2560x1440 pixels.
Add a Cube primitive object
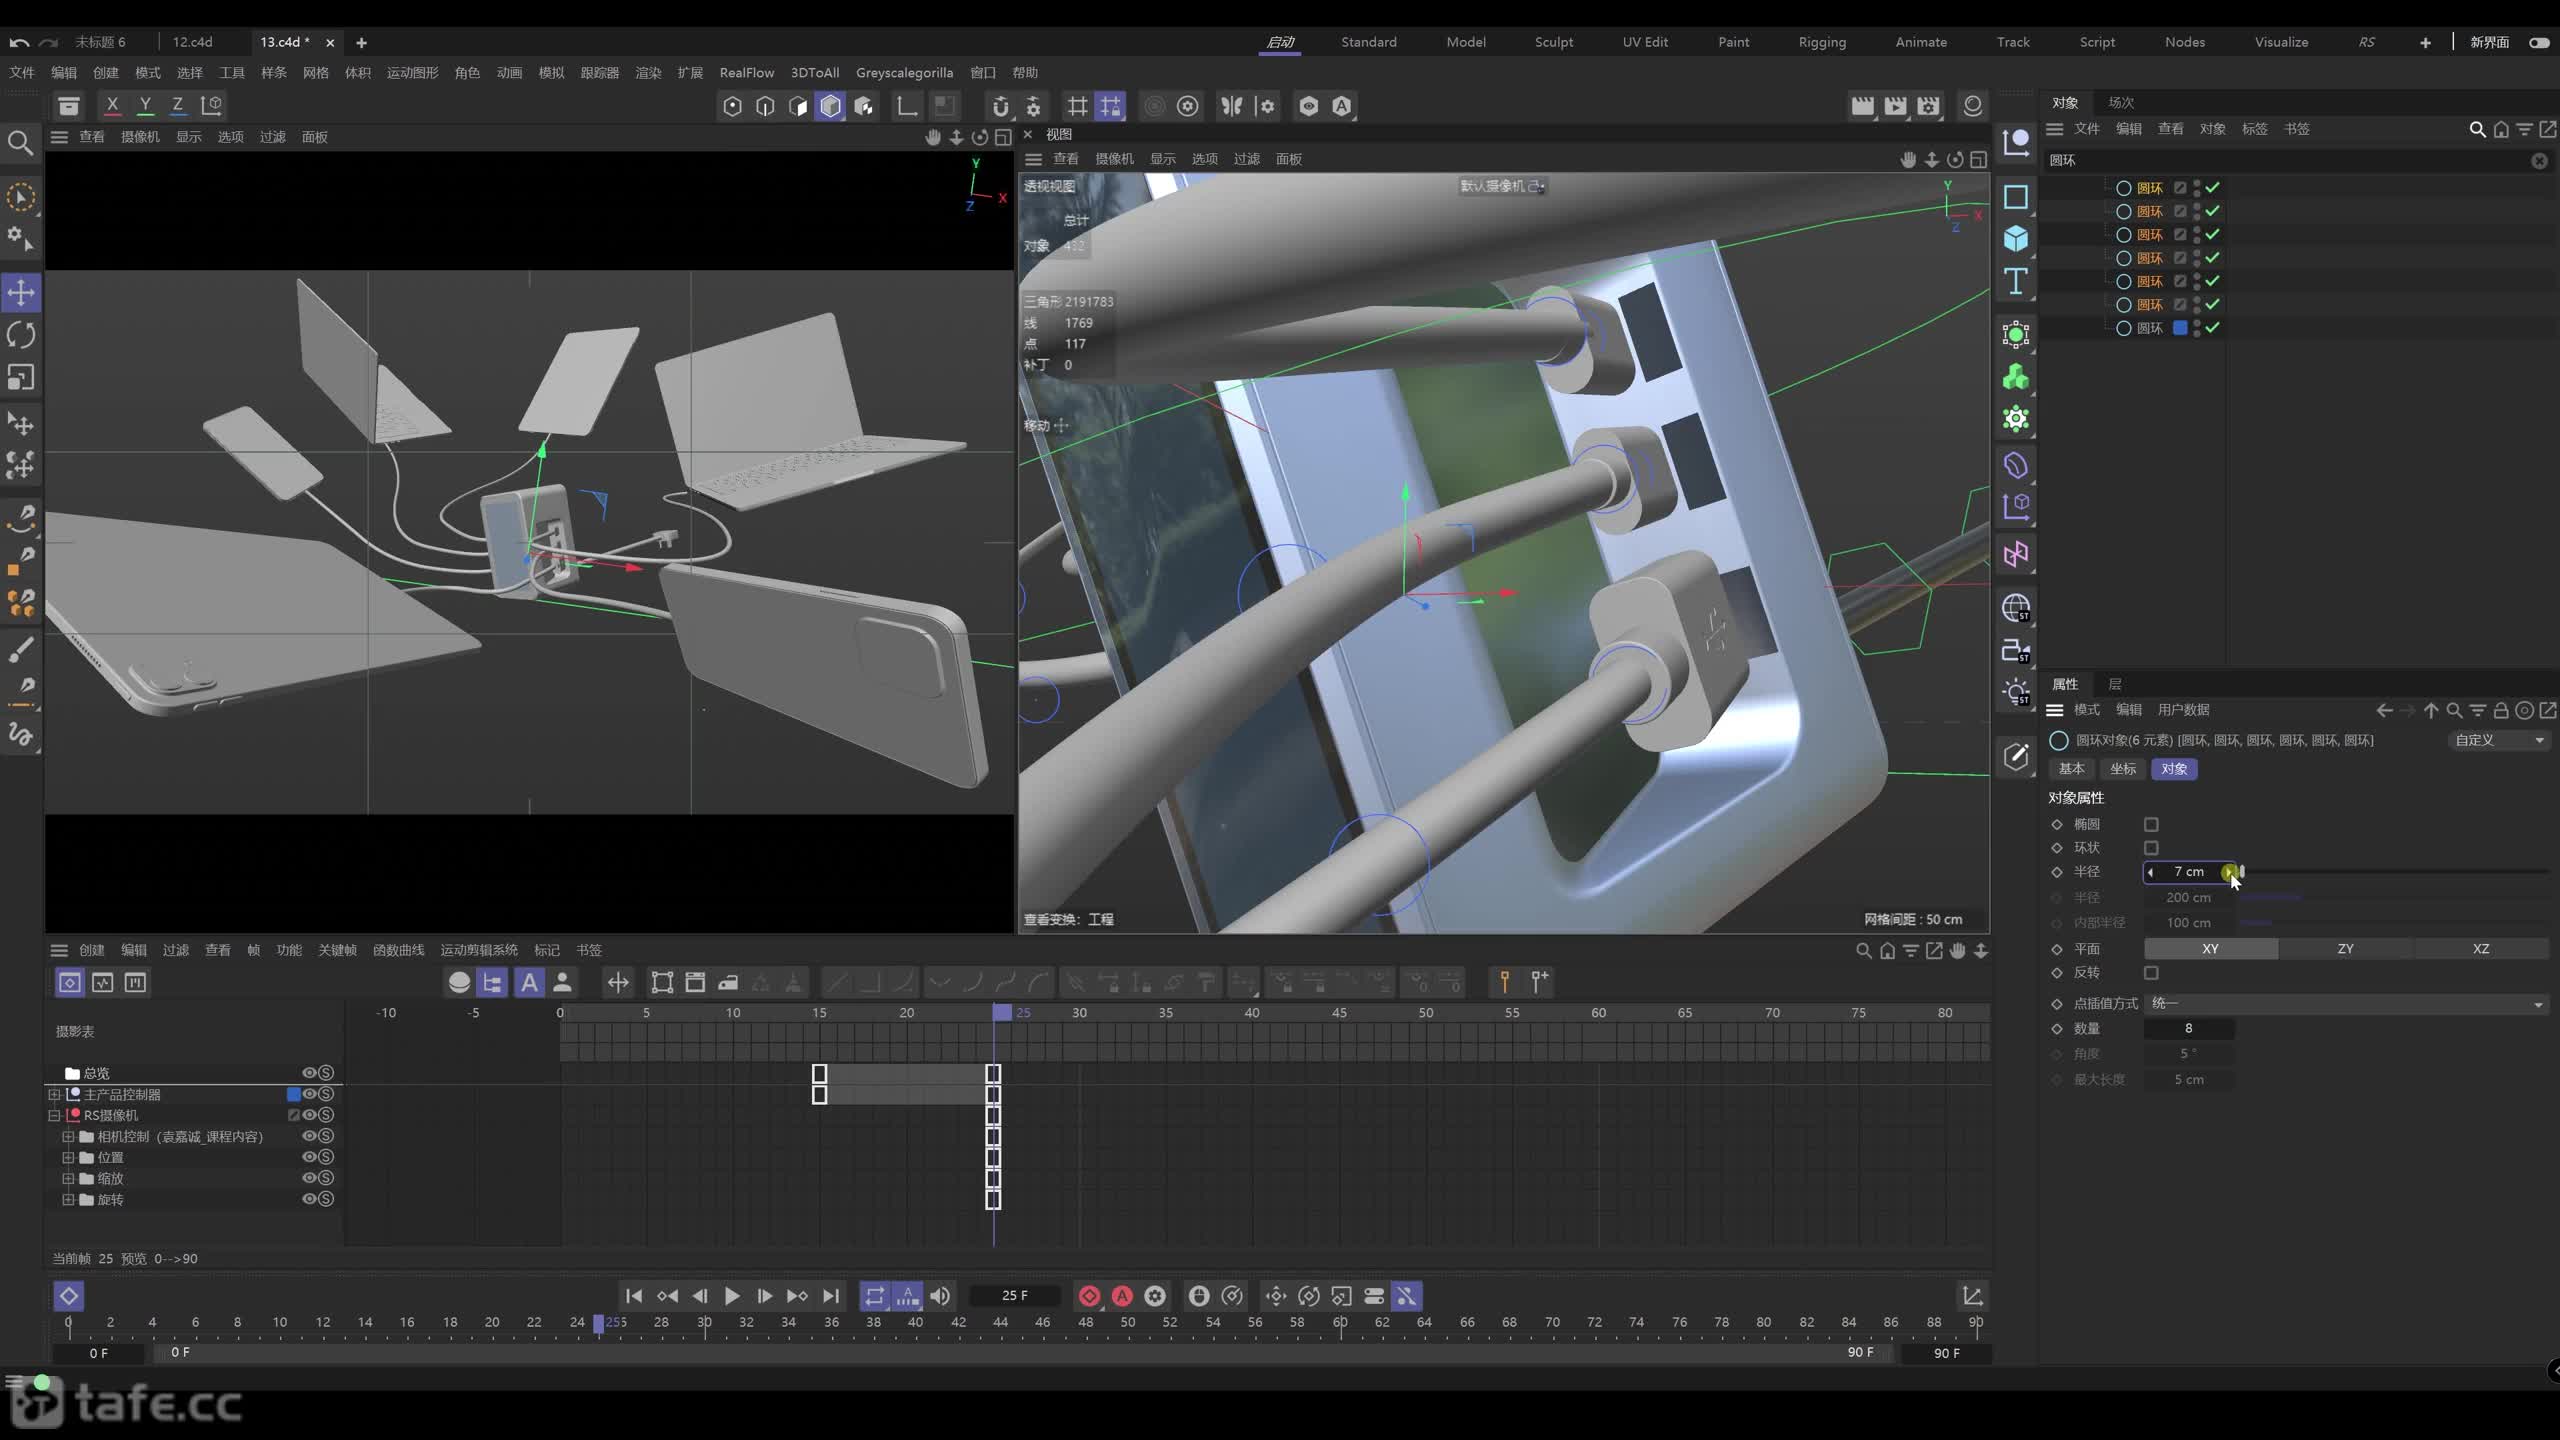point(2016,238)
